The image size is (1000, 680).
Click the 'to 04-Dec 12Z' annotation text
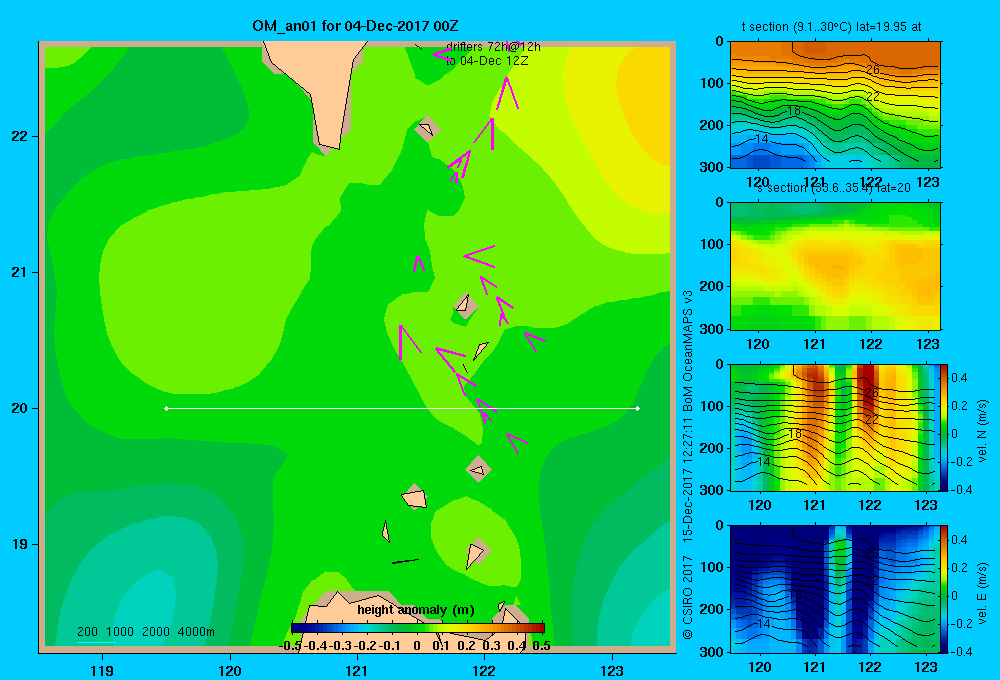click(x=487, y=61)
